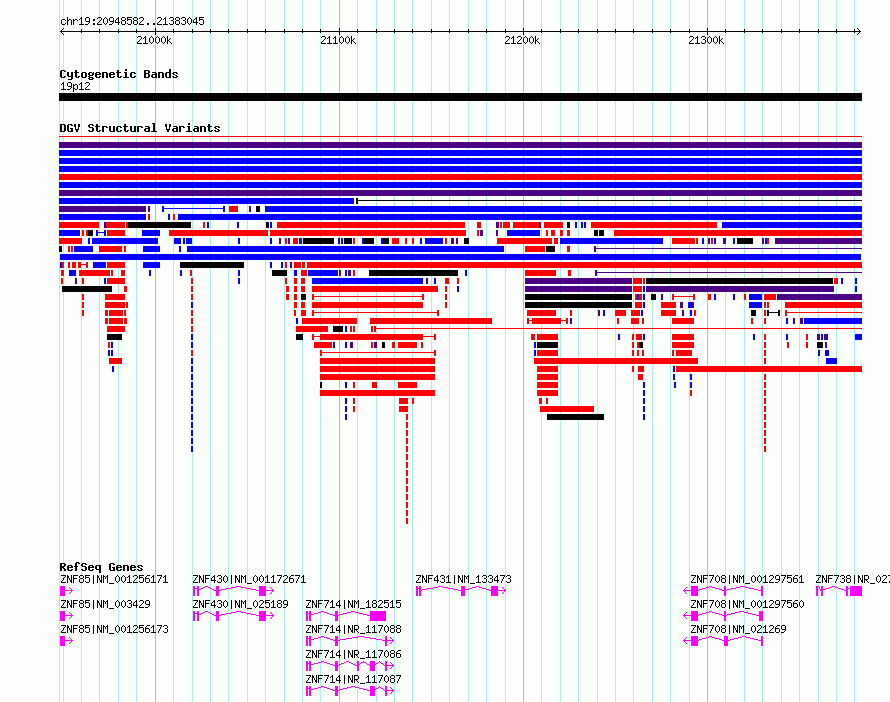Select ZNF714 NM_182515 gene model glyph
The image size is (890, 702).
(346, 616)
